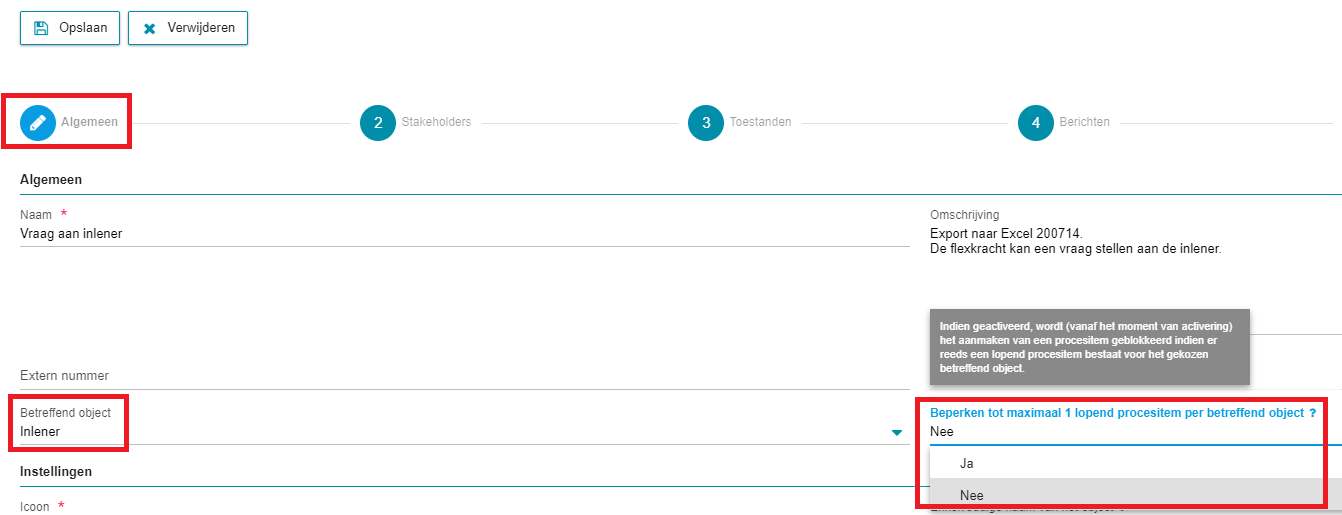Select the pencil icon for Algemeen step
This screenshot has height=515, width=1342.
click(x=38, y=122)
